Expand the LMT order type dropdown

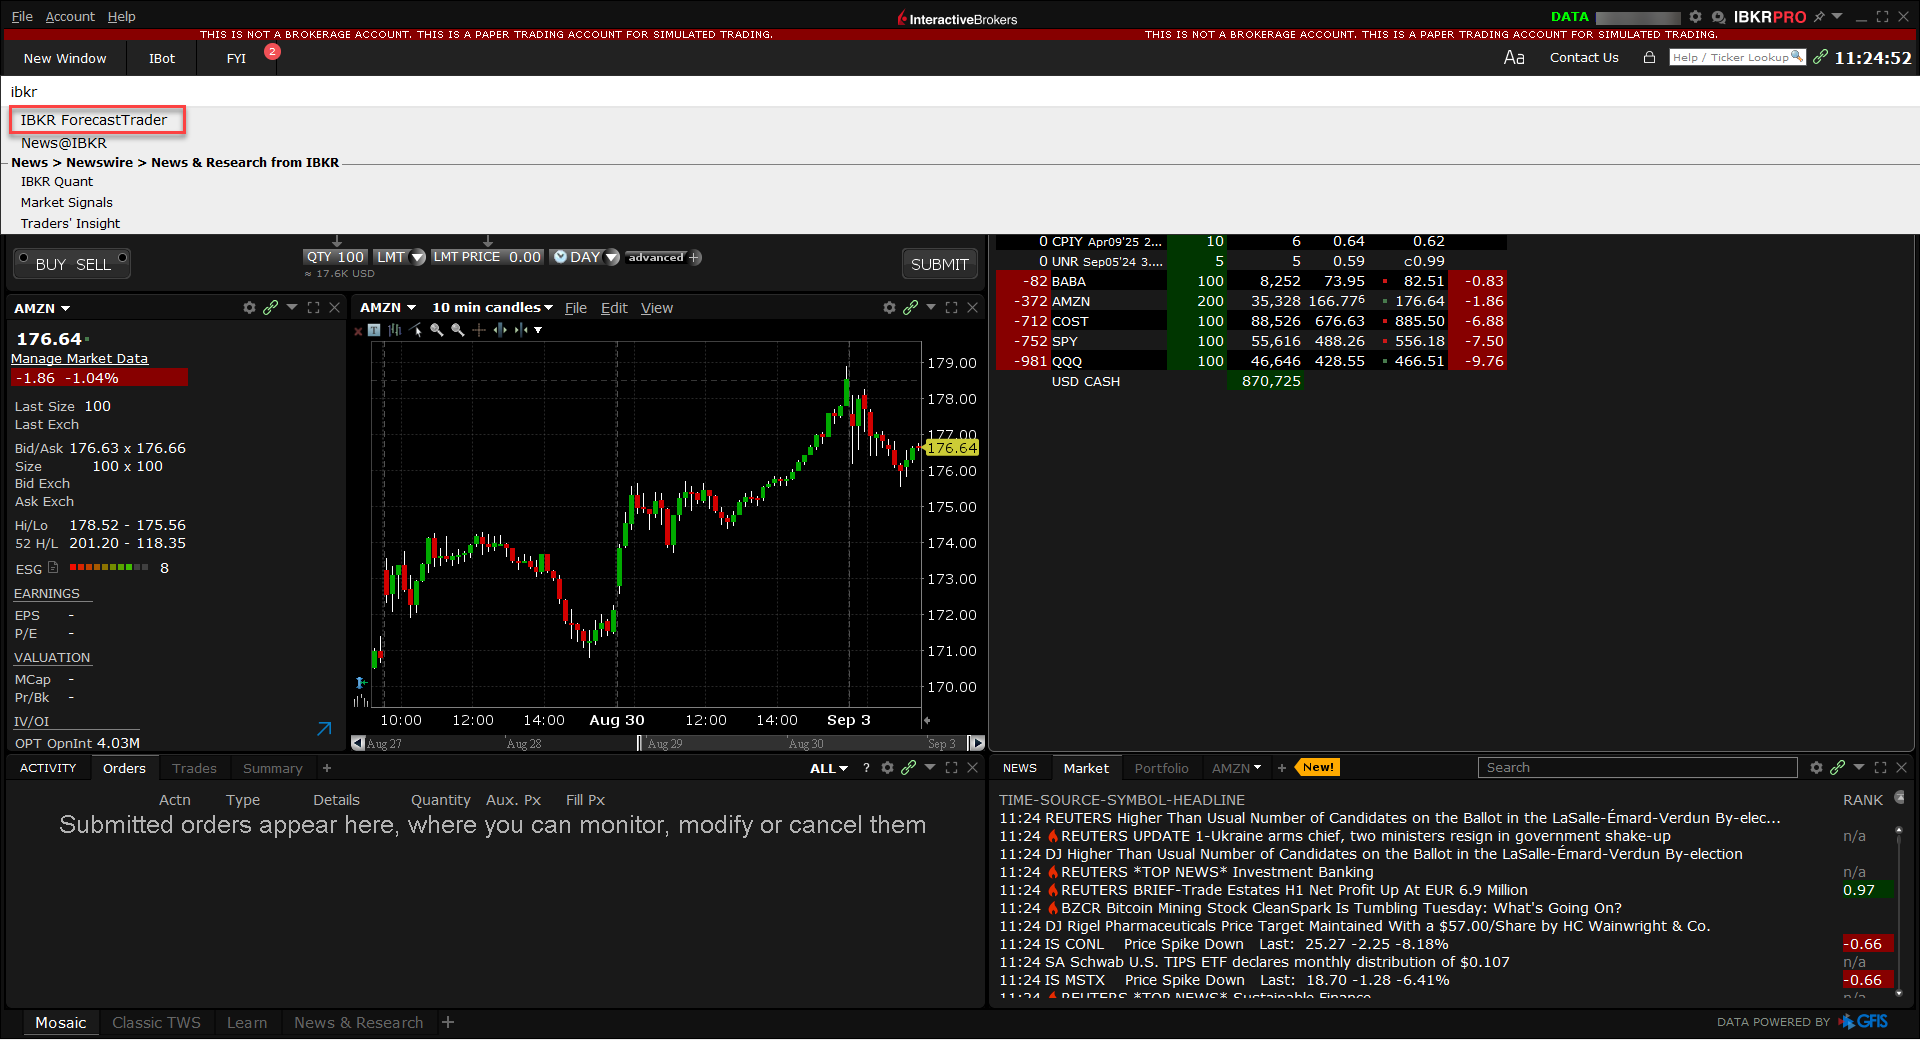418,257
